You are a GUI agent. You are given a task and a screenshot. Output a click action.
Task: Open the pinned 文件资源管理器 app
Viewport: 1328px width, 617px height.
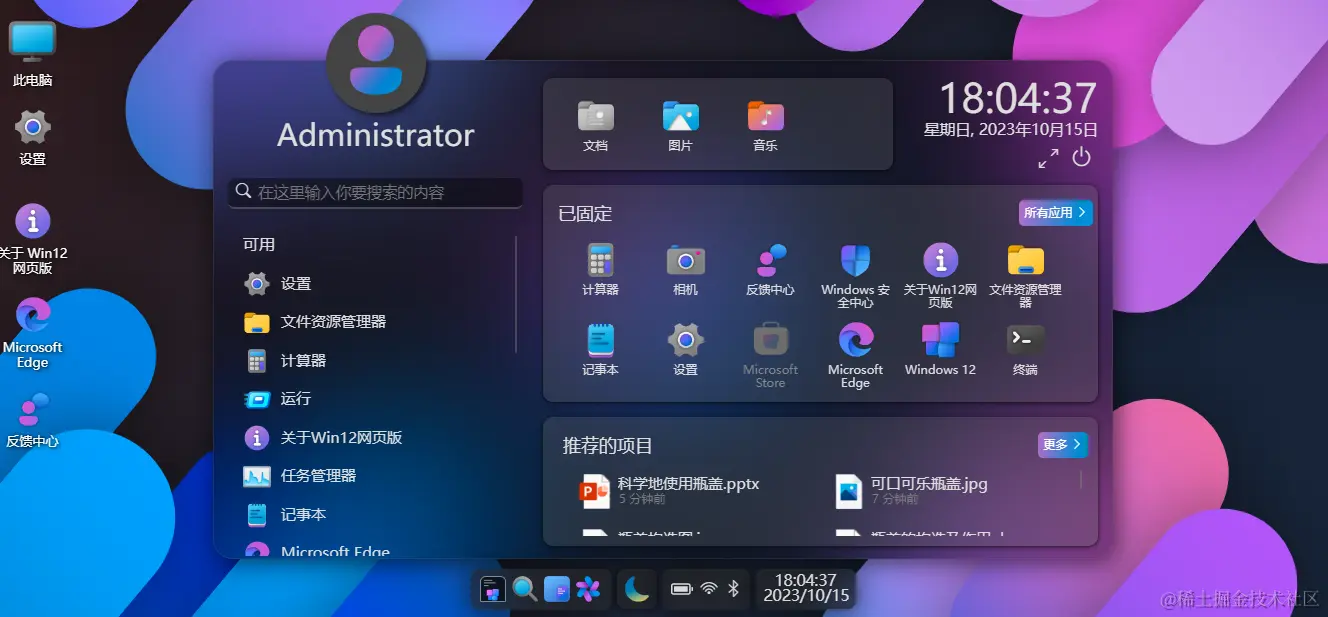(1025, 275)
